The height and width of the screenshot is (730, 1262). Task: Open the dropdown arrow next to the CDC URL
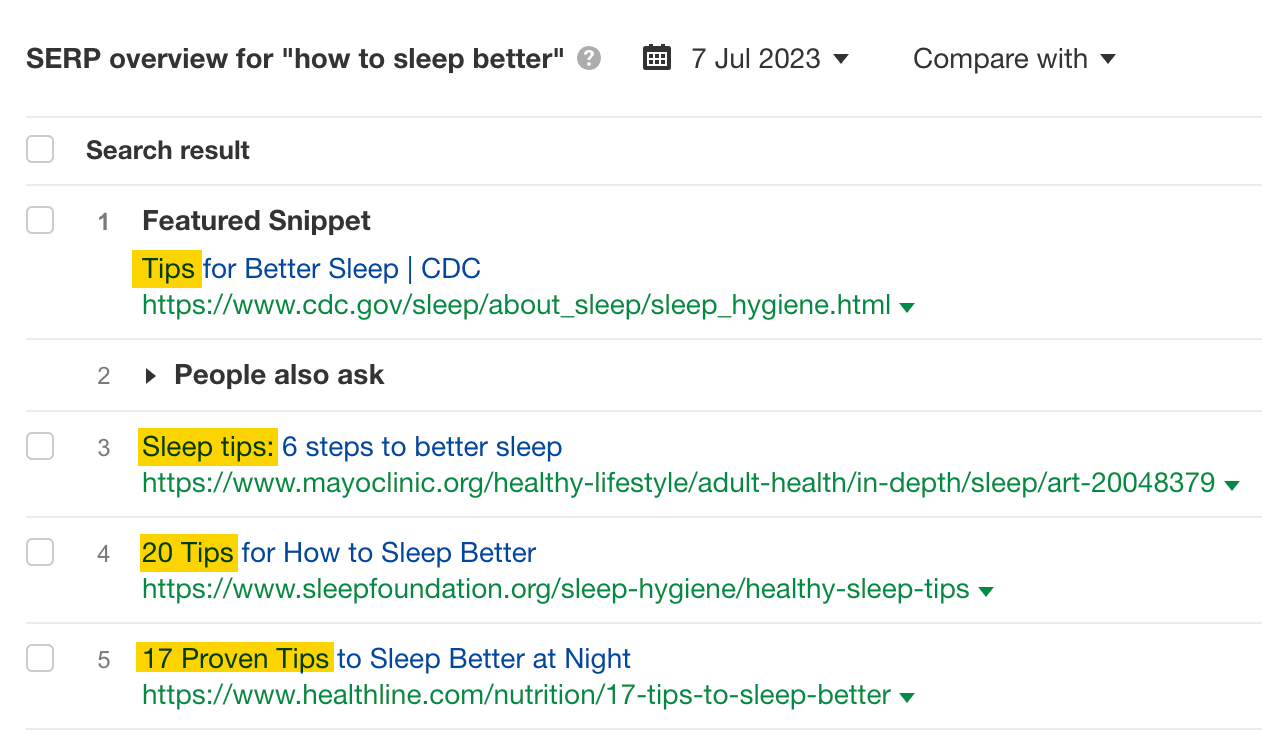tap(907, 307)
